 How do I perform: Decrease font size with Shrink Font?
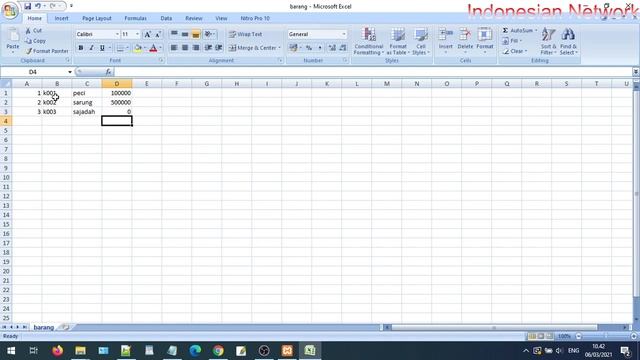coord(158,35)
